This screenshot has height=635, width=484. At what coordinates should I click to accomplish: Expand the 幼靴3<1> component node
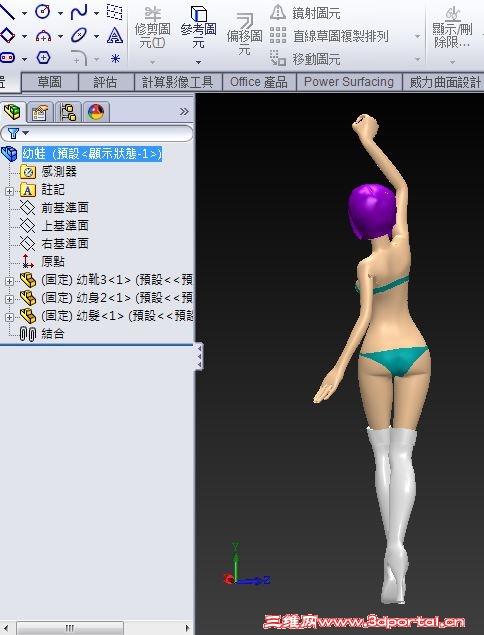pyautogui.click(x=9, y=281)
